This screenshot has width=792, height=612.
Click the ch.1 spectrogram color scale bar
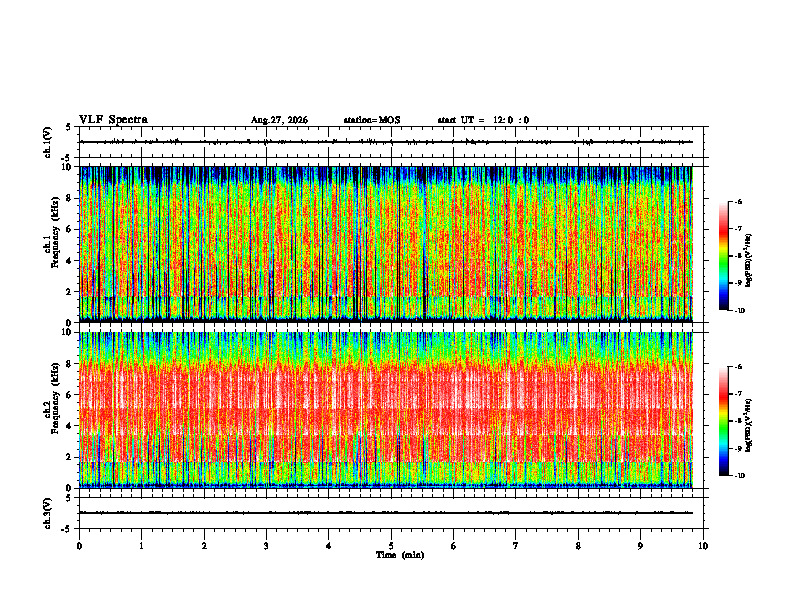(723, 256)
